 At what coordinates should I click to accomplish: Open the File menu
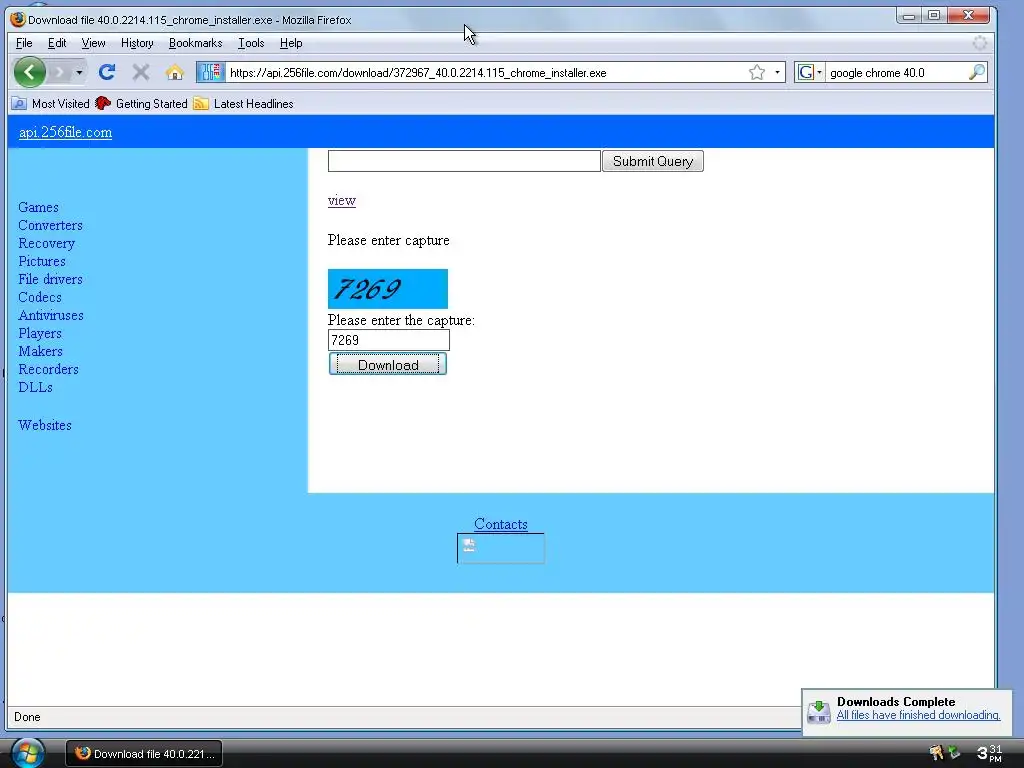(x=24, y=43)
